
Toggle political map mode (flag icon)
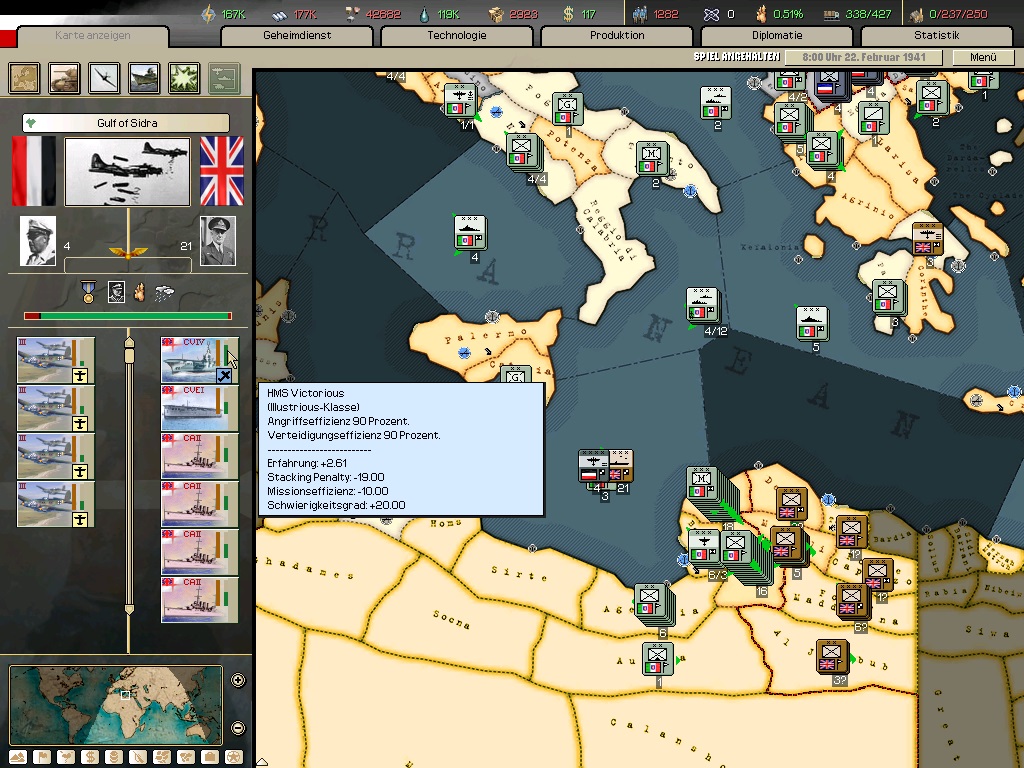pyautogui.click(x=42, y=757)
